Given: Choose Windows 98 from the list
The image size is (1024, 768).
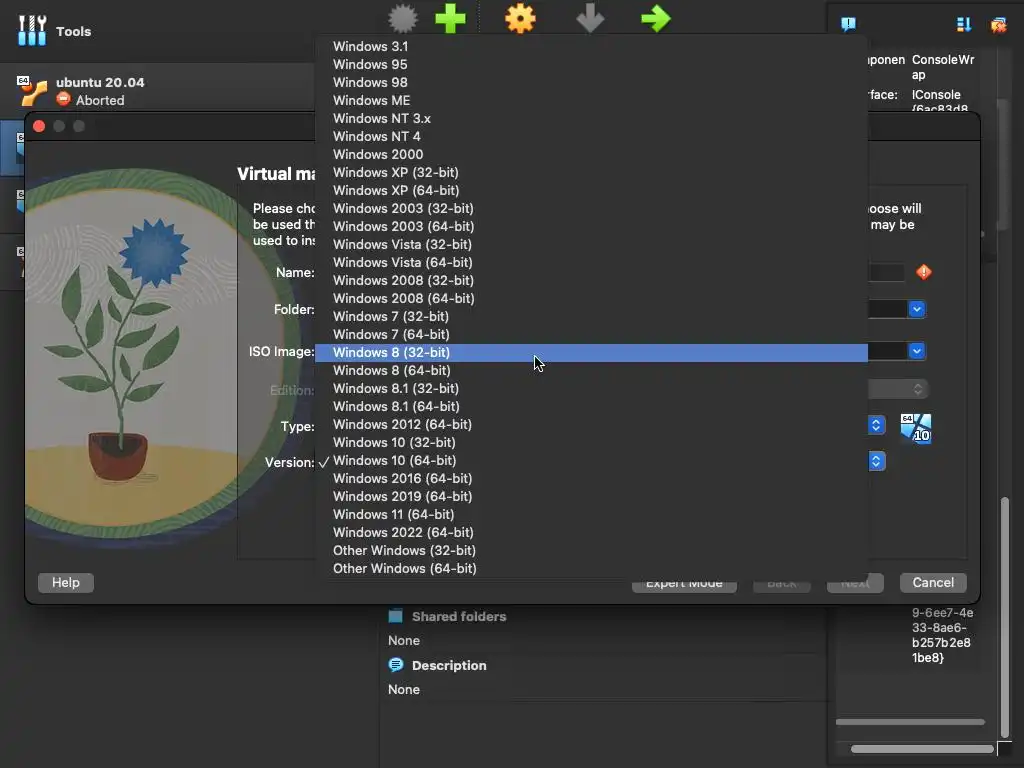Looking at the screenshot, I should pos(592,82).
